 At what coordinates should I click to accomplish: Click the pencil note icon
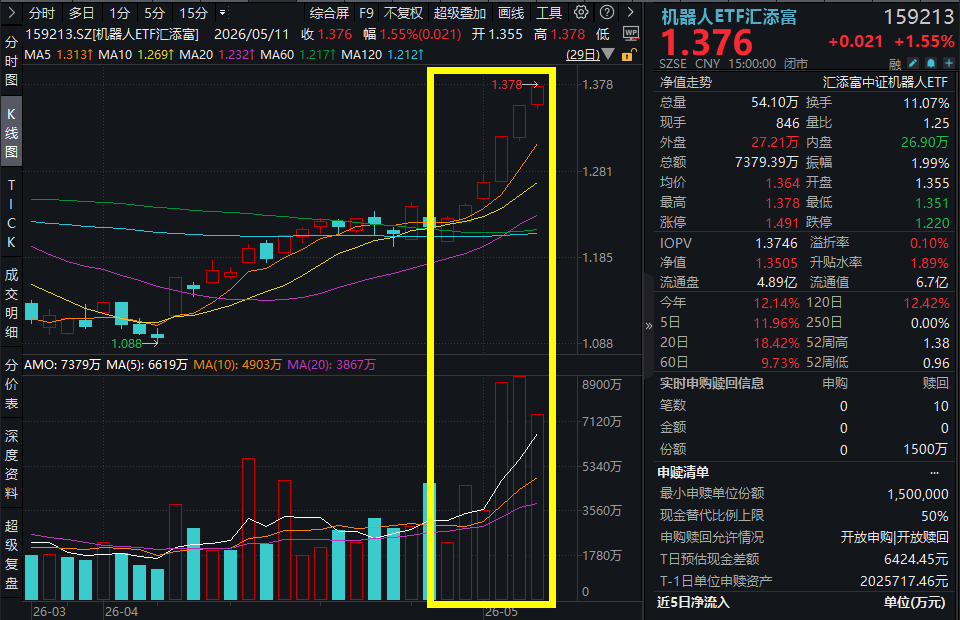913,63
